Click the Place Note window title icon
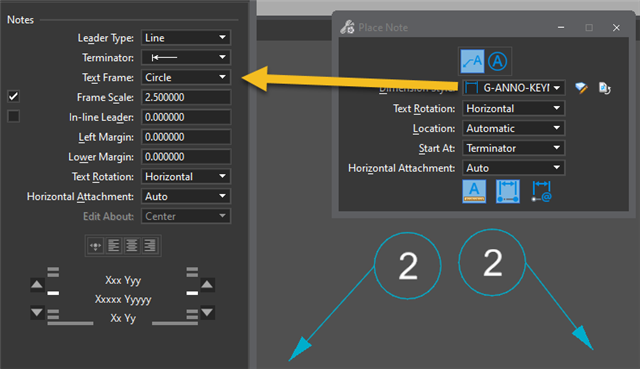The image size is (640, 369). click(347, 27)
